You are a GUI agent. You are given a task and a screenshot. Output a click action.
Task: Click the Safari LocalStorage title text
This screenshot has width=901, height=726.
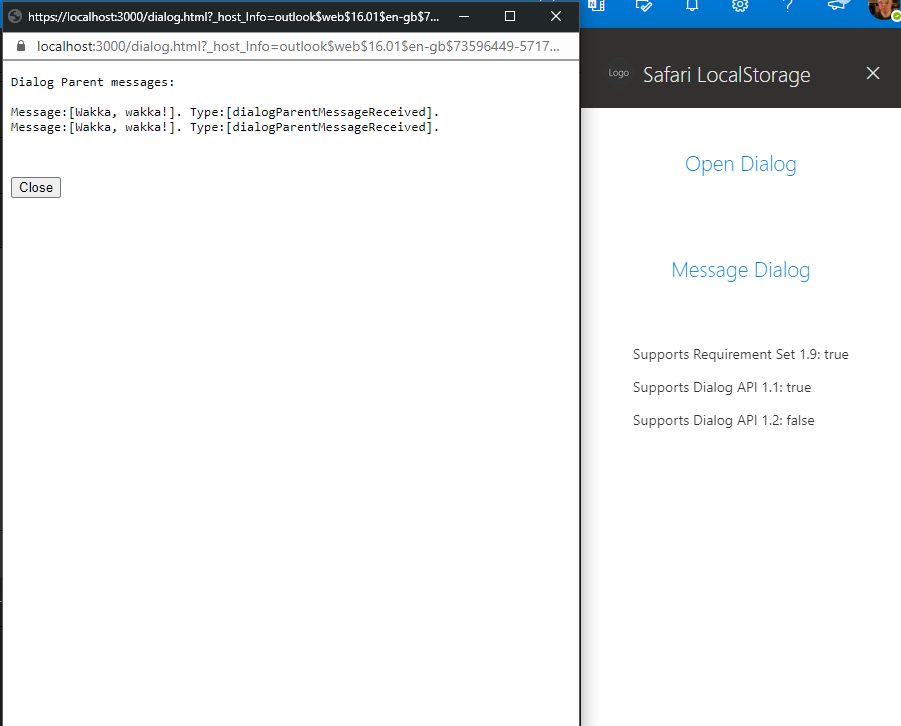727,74
